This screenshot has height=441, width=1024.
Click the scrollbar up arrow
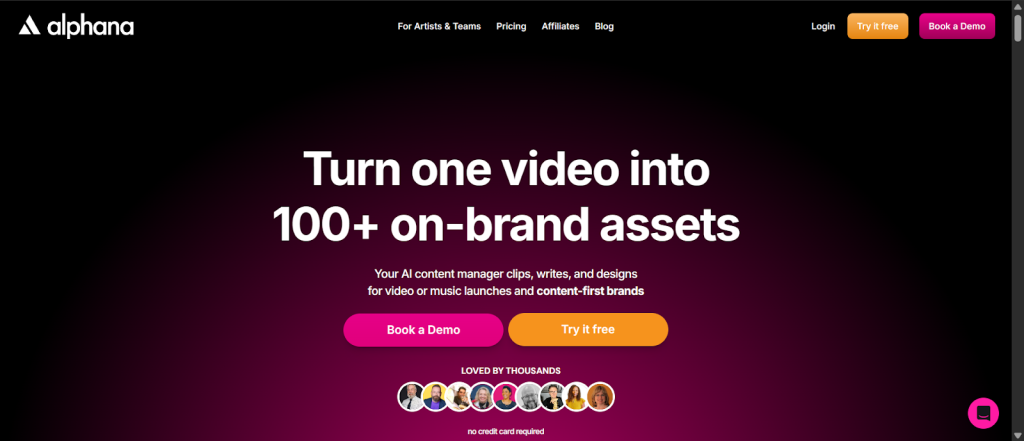(1017, 6)
